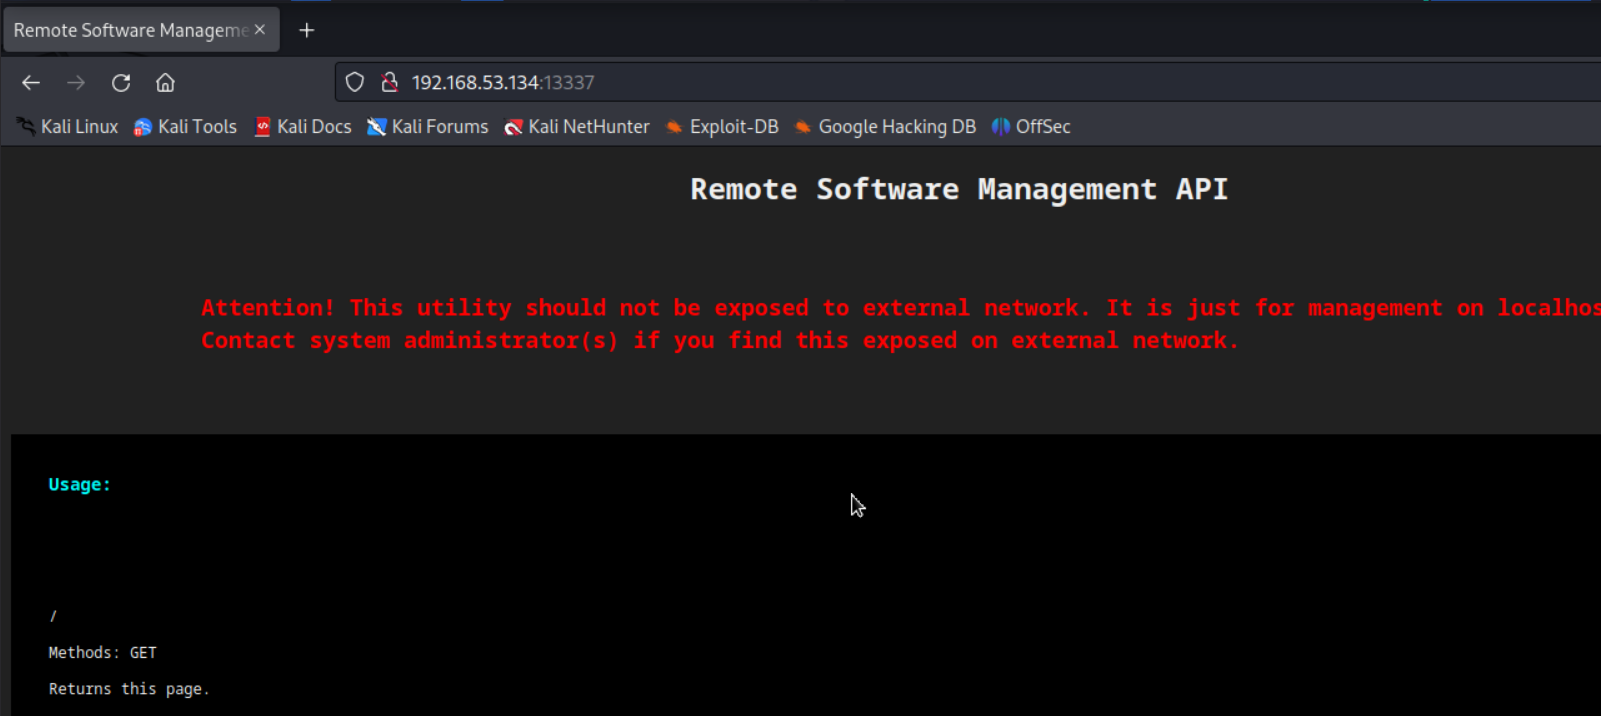Open the OffSec bookmark
Image resolution: width=1601 pixels, height=716 pixels.
pyautogui.click(x=1031, y=127)
